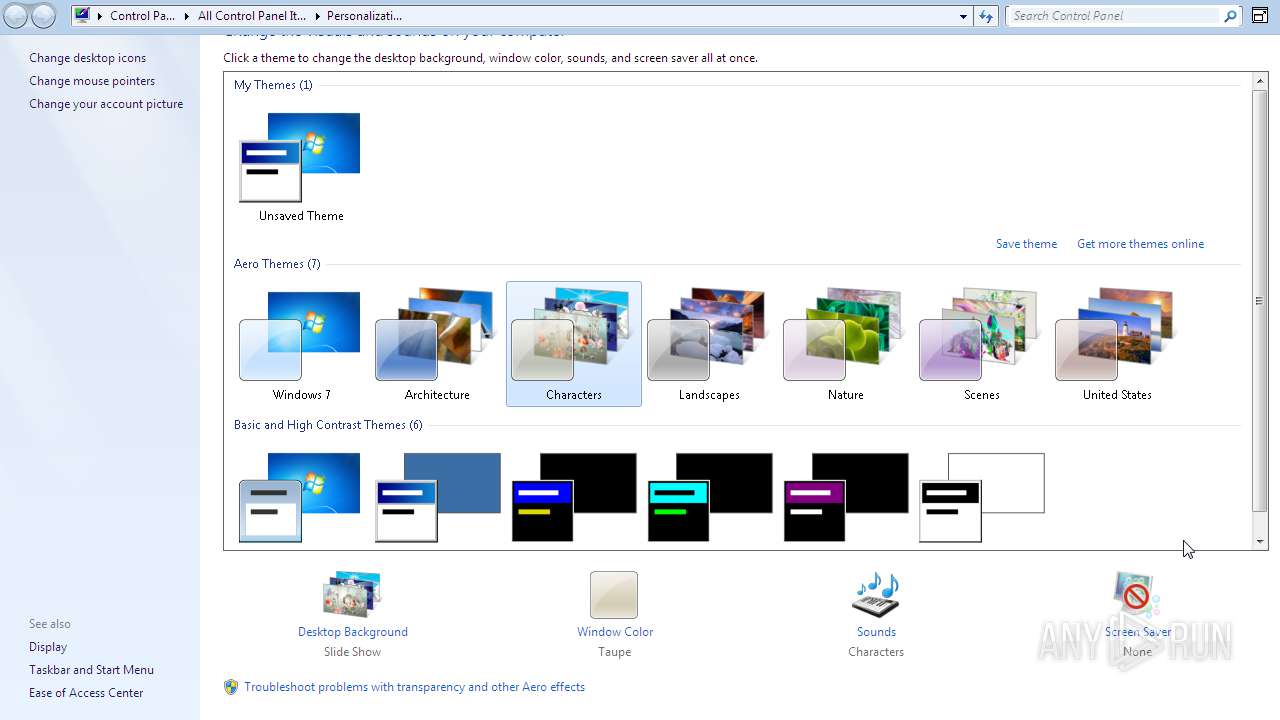Click the Forward navigation button
The image size is (1280, 720).
pyautogui.click(x=44, y=15)
